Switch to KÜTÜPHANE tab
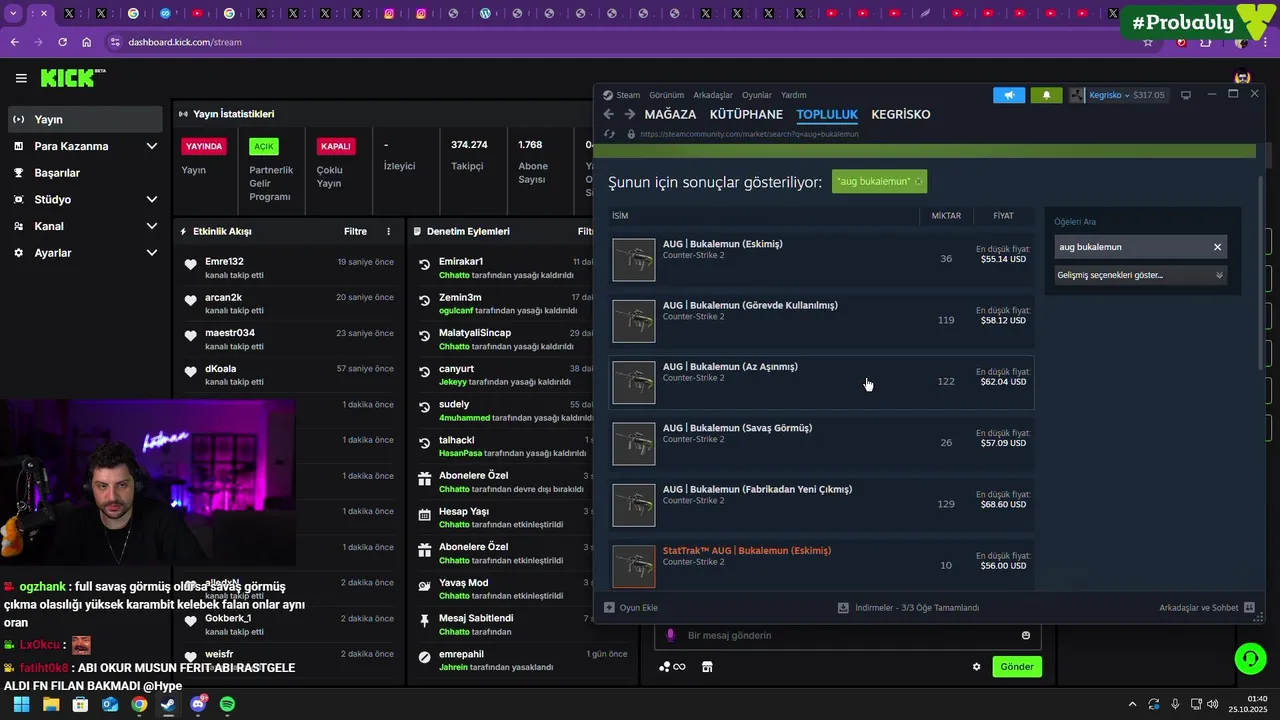Image resolution: width=1280 pixels, height=720 pixels. 746,115
